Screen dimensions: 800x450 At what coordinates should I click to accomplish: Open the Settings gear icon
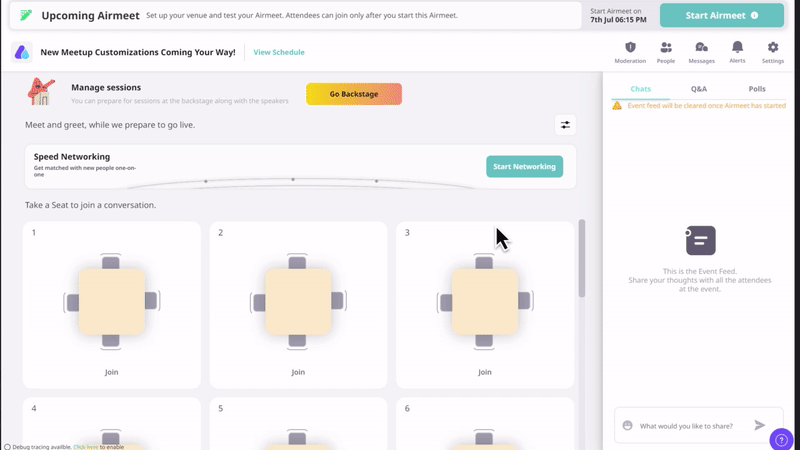(773, 47)
